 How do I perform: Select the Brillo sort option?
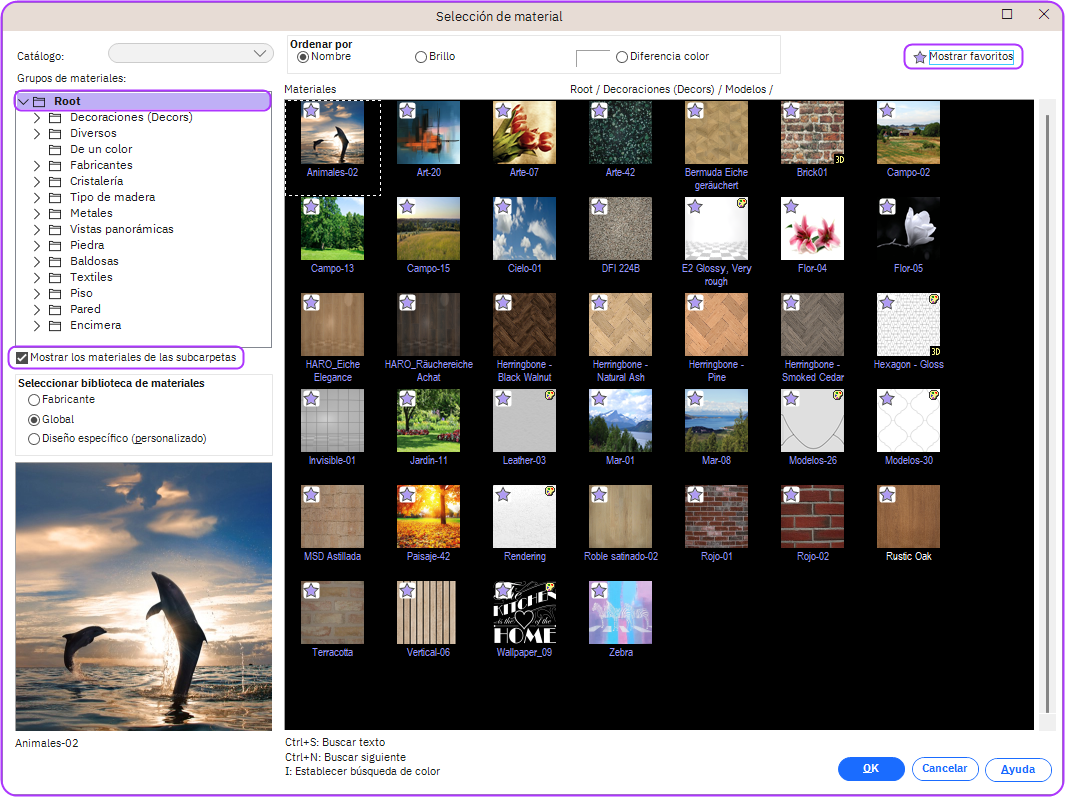pyautogui.click(x=421, y=57)
